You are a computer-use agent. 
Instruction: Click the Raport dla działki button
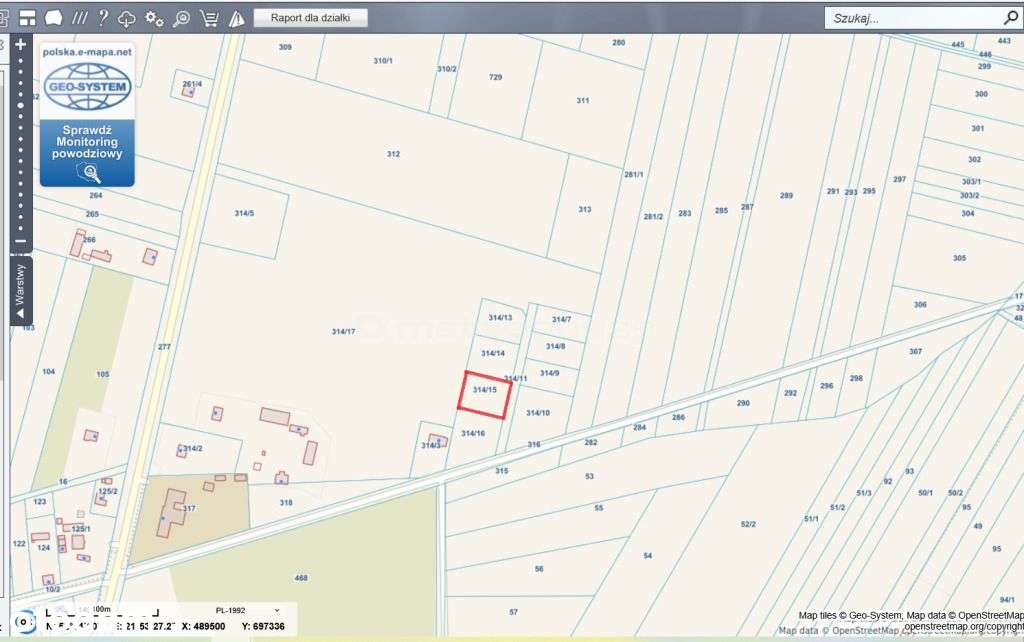point(310,18)
